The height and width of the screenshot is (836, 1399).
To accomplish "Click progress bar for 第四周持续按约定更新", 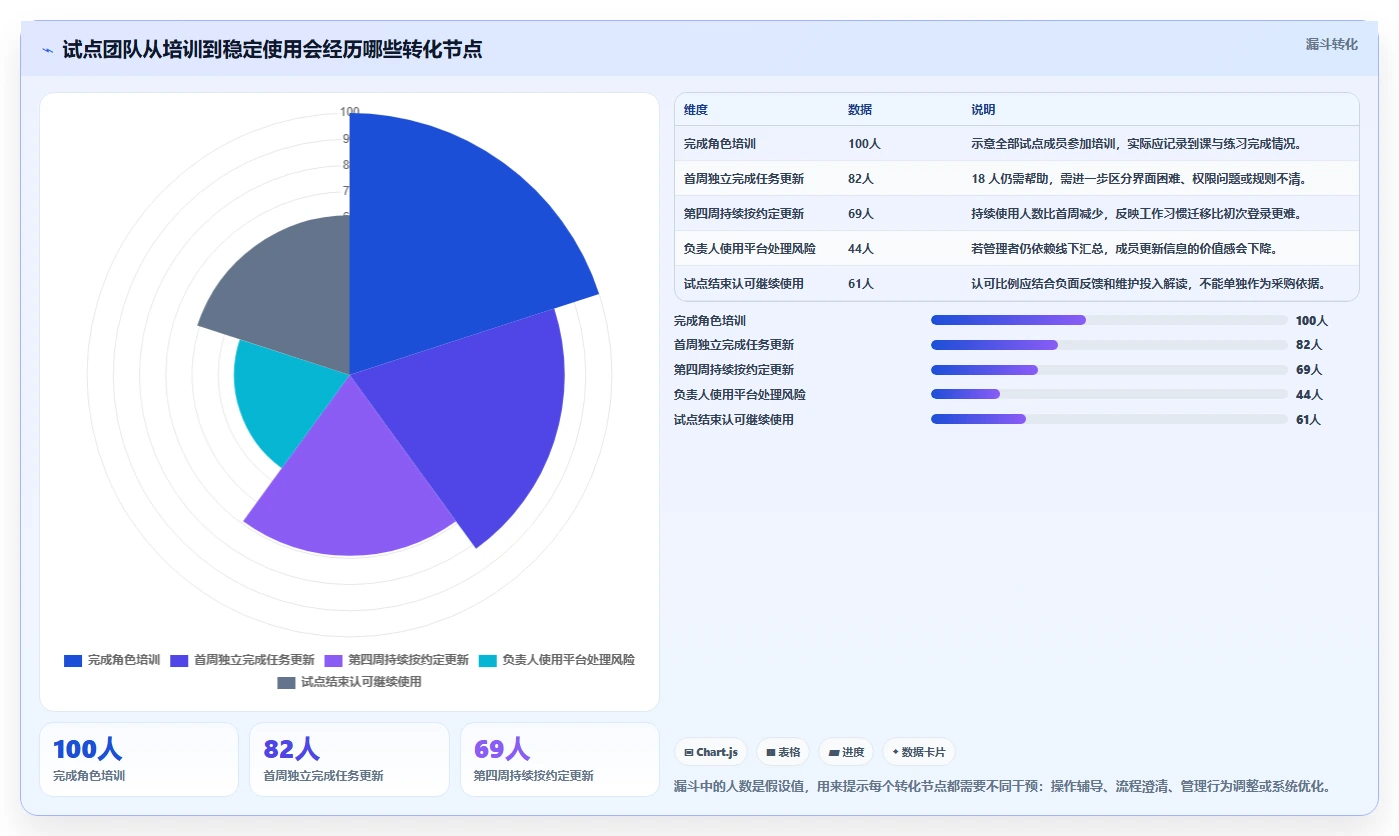I will (1109, 370).
